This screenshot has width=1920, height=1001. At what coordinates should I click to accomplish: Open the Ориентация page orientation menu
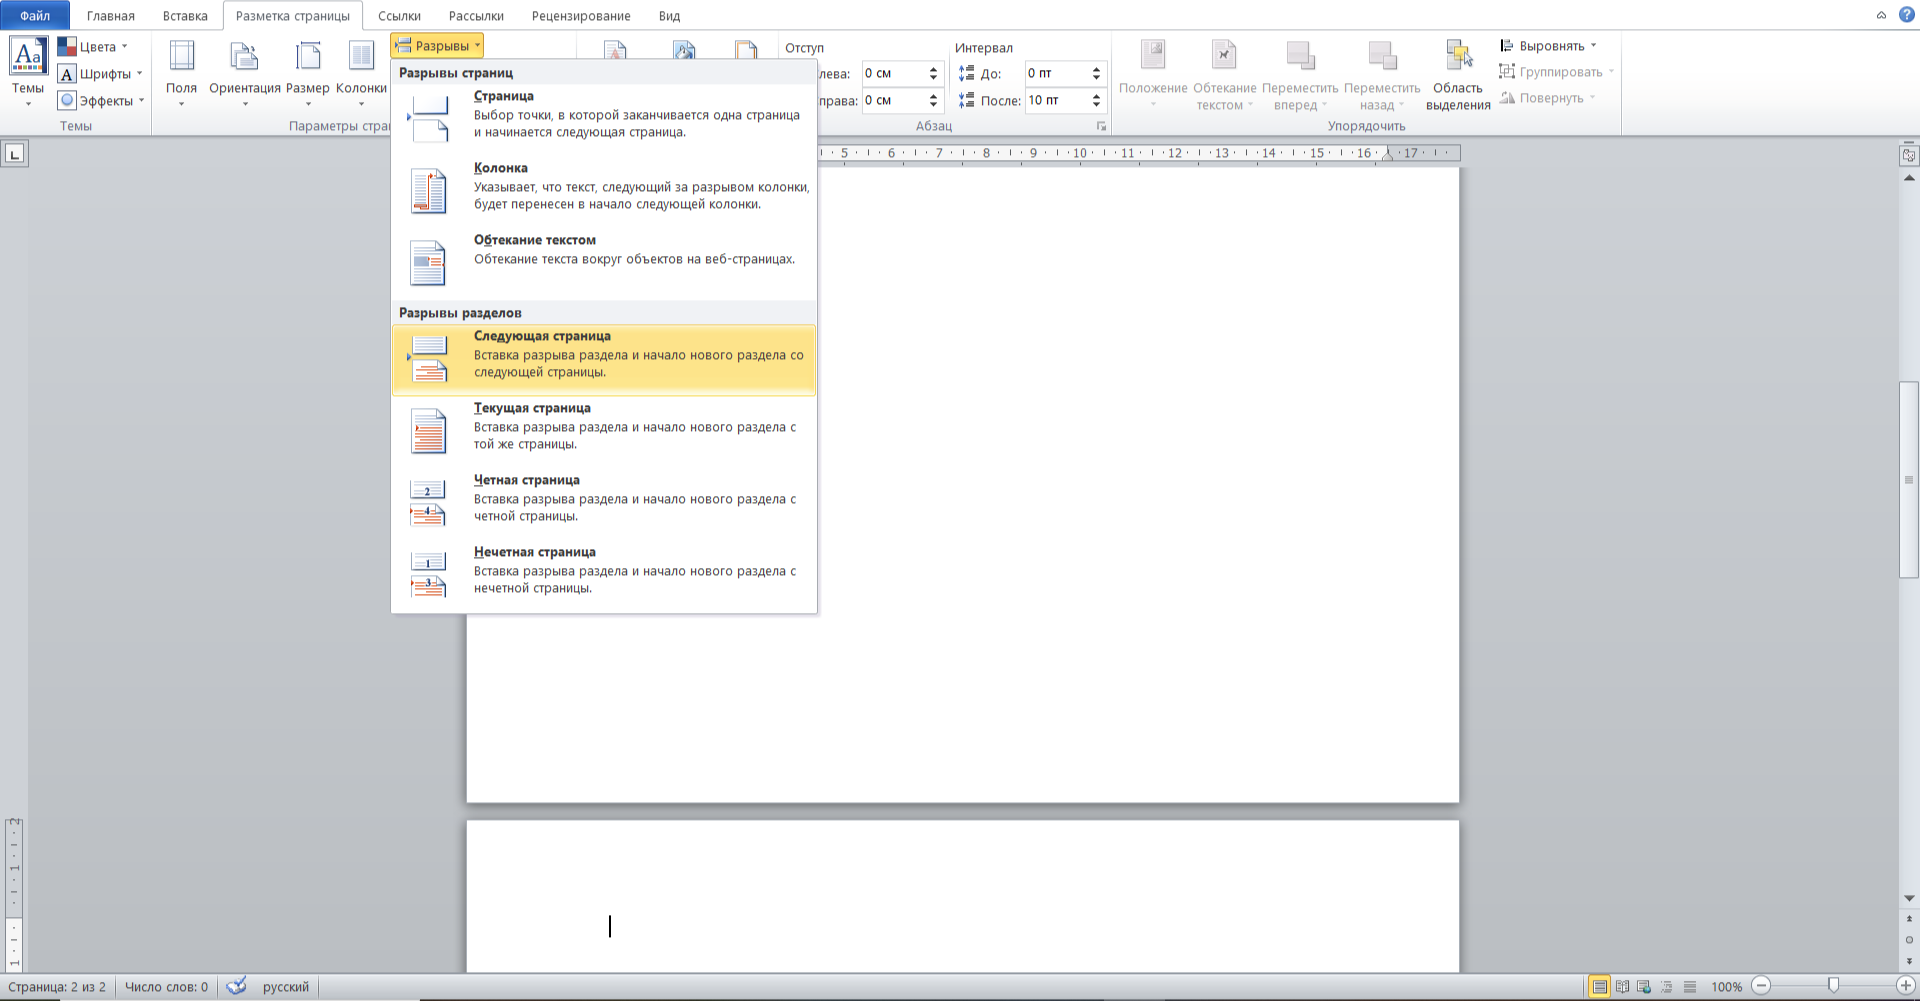[244, 70]
